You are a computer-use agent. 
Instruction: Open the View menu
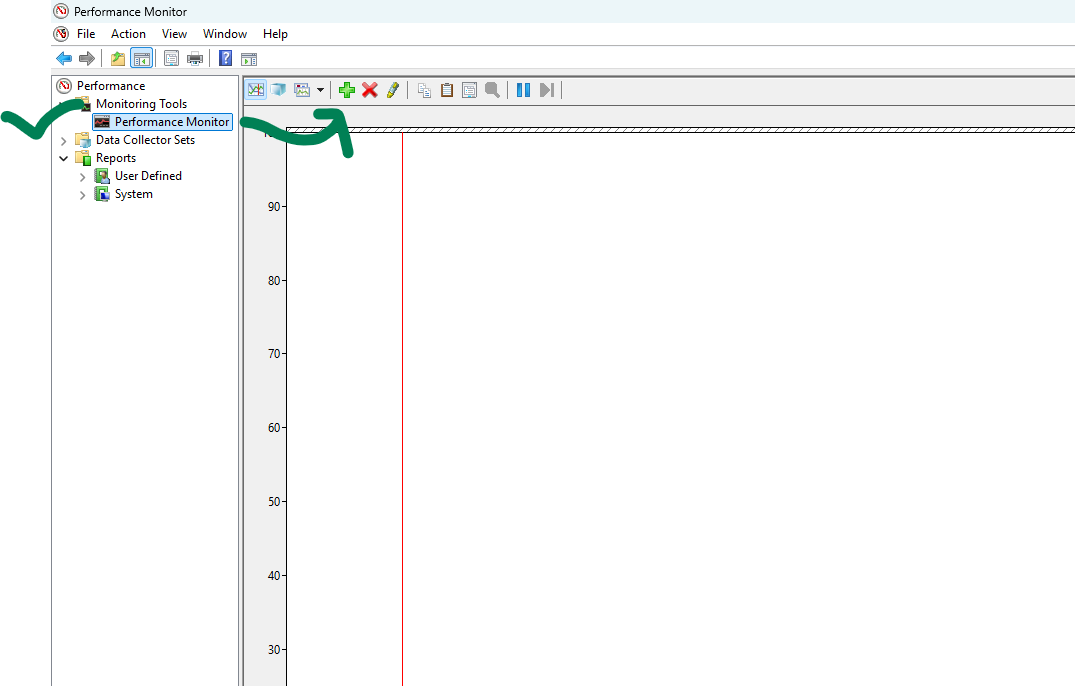click(174, 34)
